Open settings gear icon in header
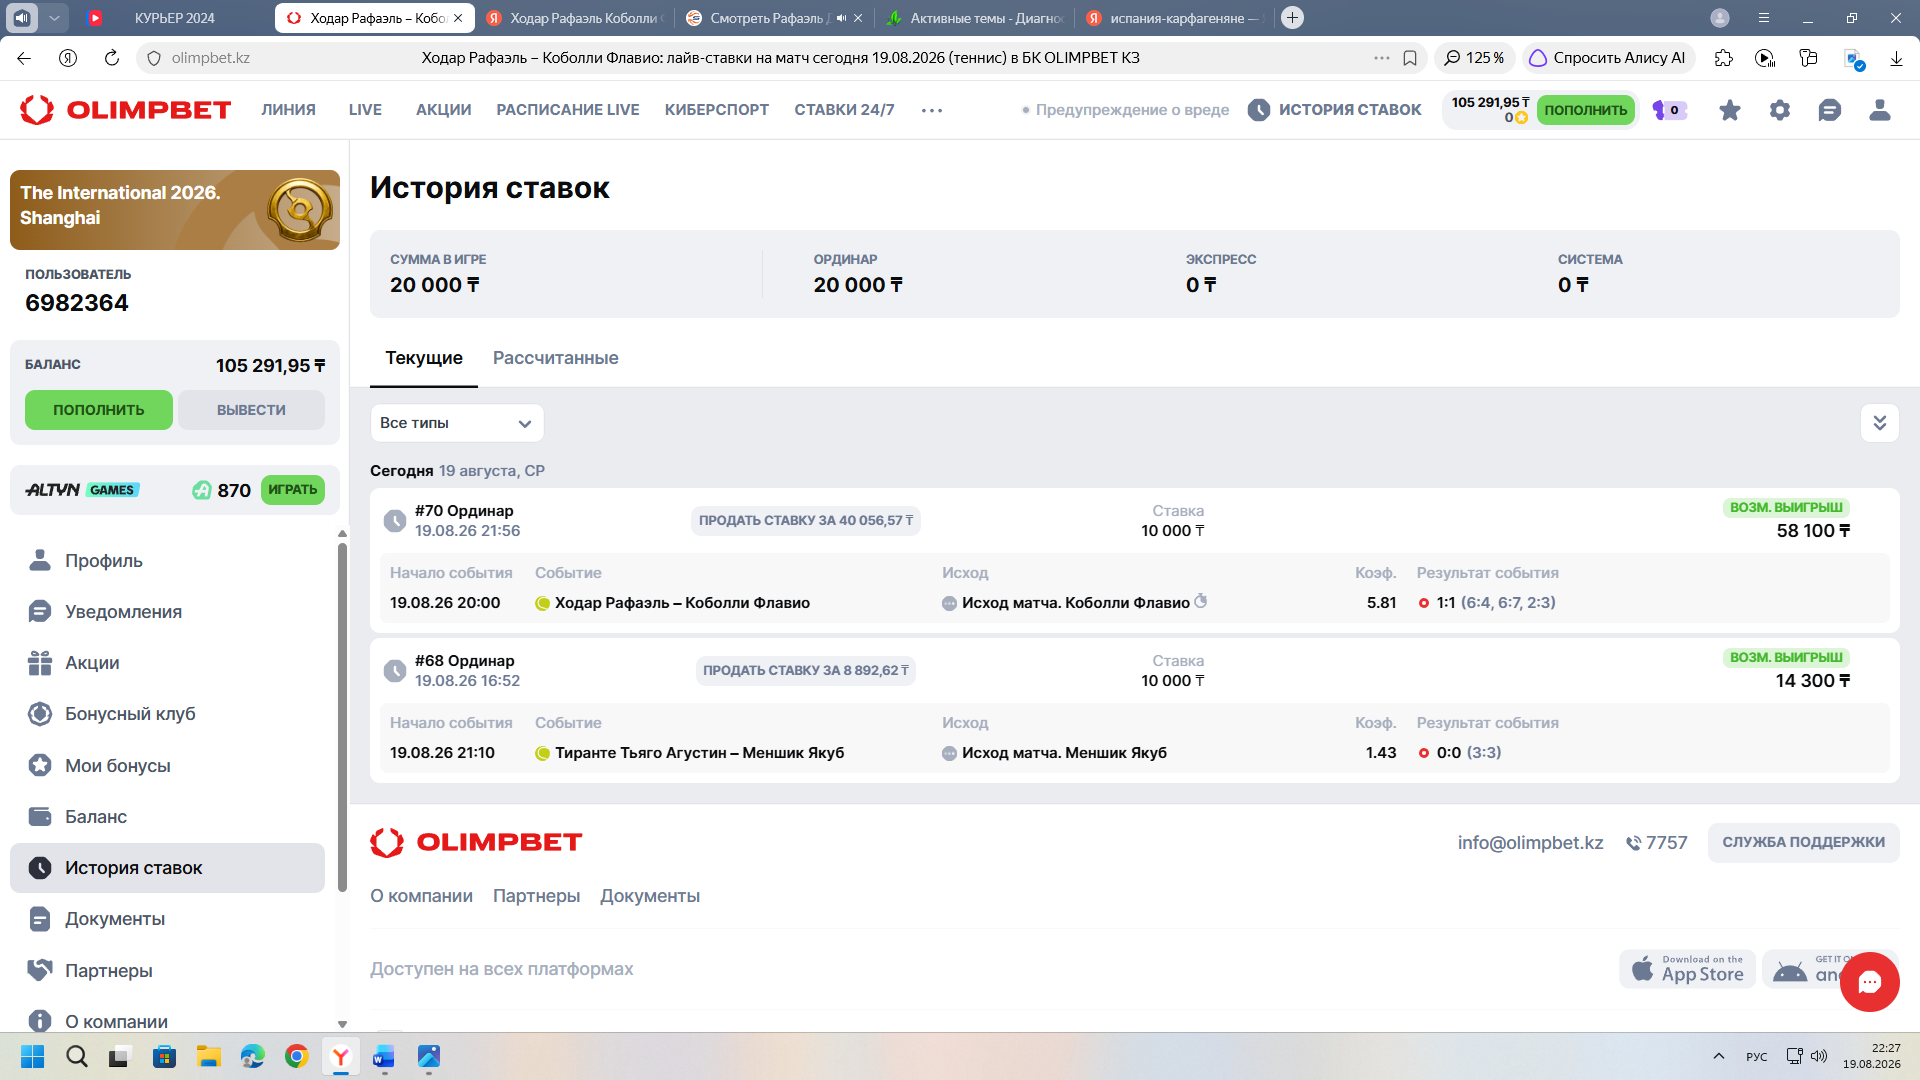1920x1080 pixels. [1780, 110]
